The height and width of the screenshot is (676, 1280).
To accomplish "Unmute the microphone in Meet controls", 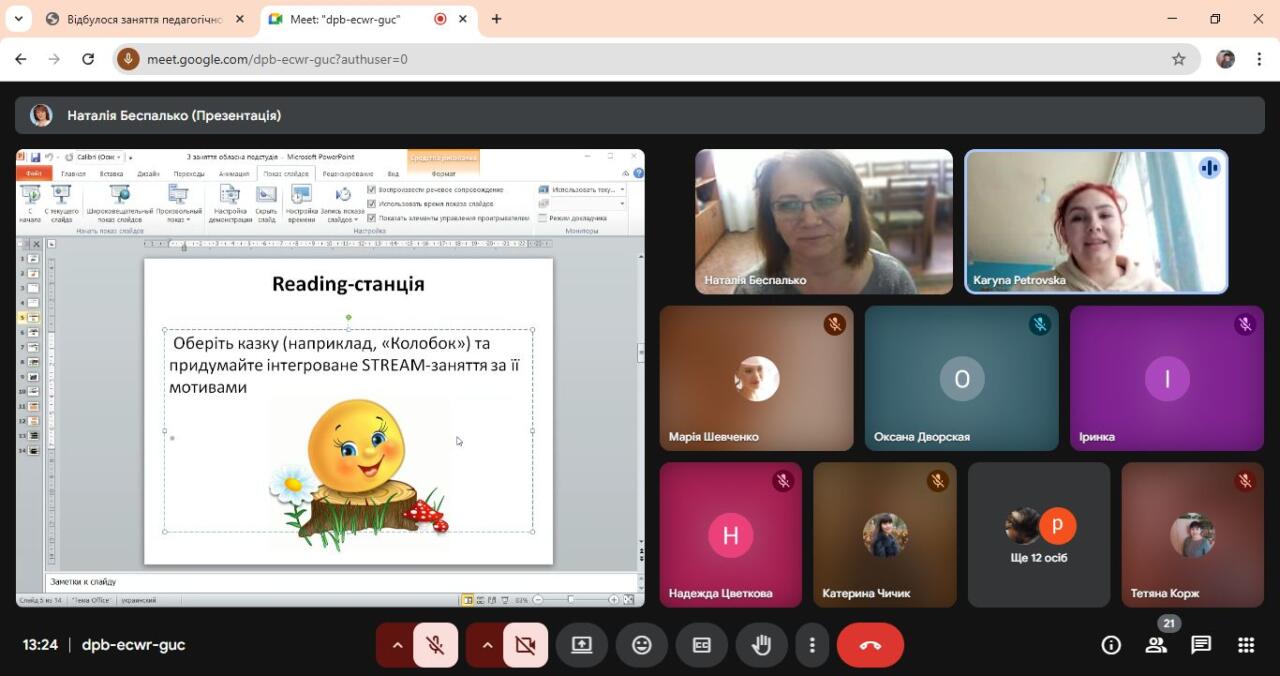I will coord(435,645).
